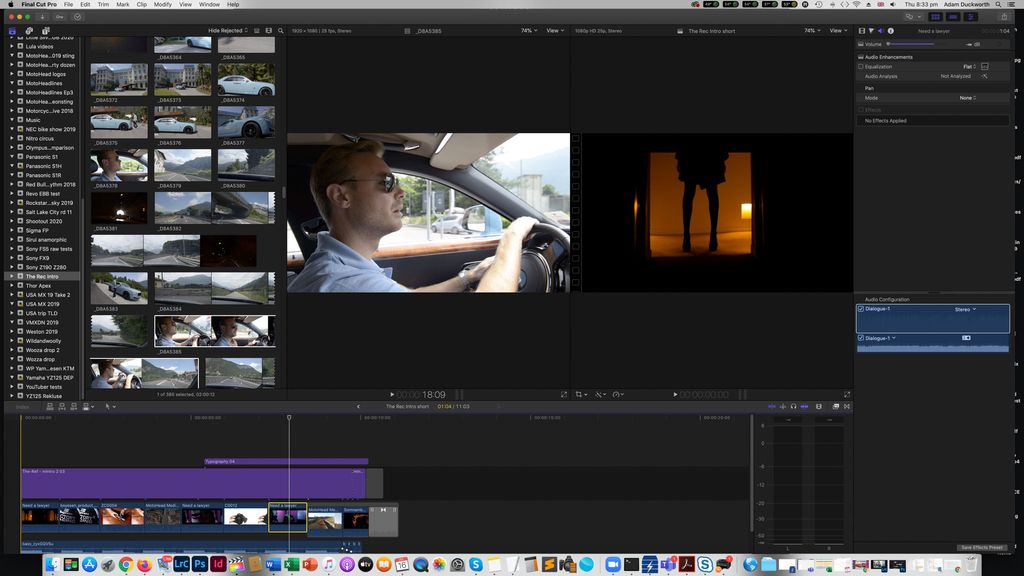Image resolution: width=1024 pixels, height=576 pixels.
Task: Click the Audio Analysis magic wand icon
Action: 984,76
